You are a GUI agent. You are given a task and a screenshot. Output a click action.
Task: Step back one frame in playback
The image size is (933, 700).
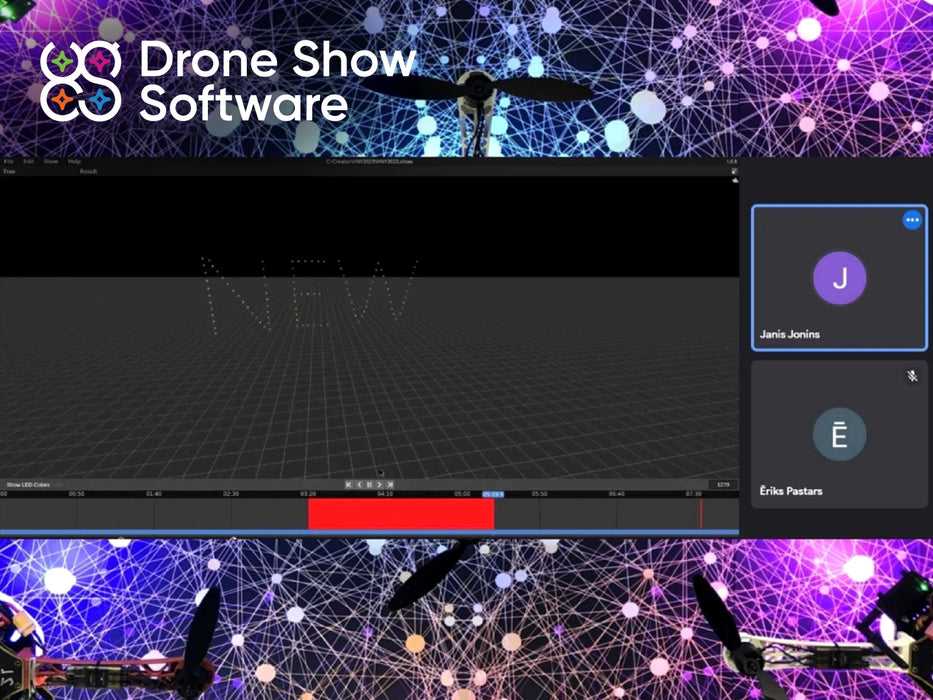[x=359, y=485]
